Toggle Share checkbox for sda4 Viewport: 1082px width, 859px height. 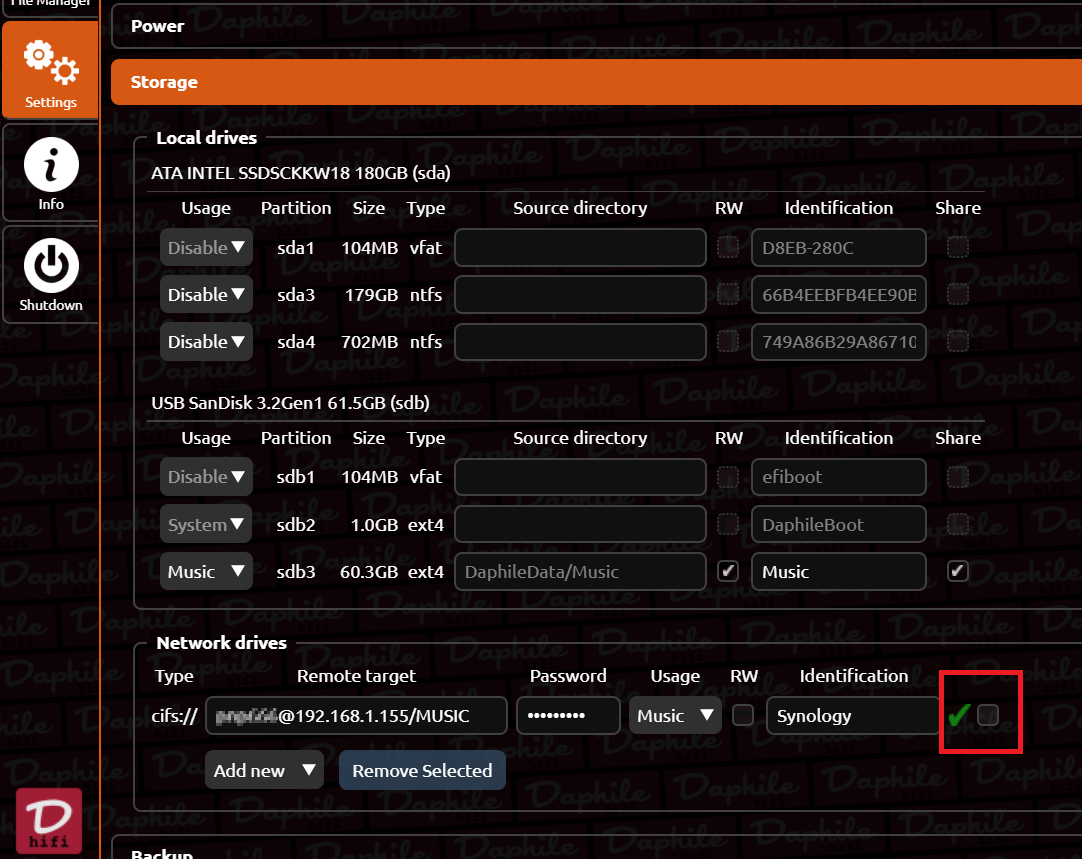[958, 342]
